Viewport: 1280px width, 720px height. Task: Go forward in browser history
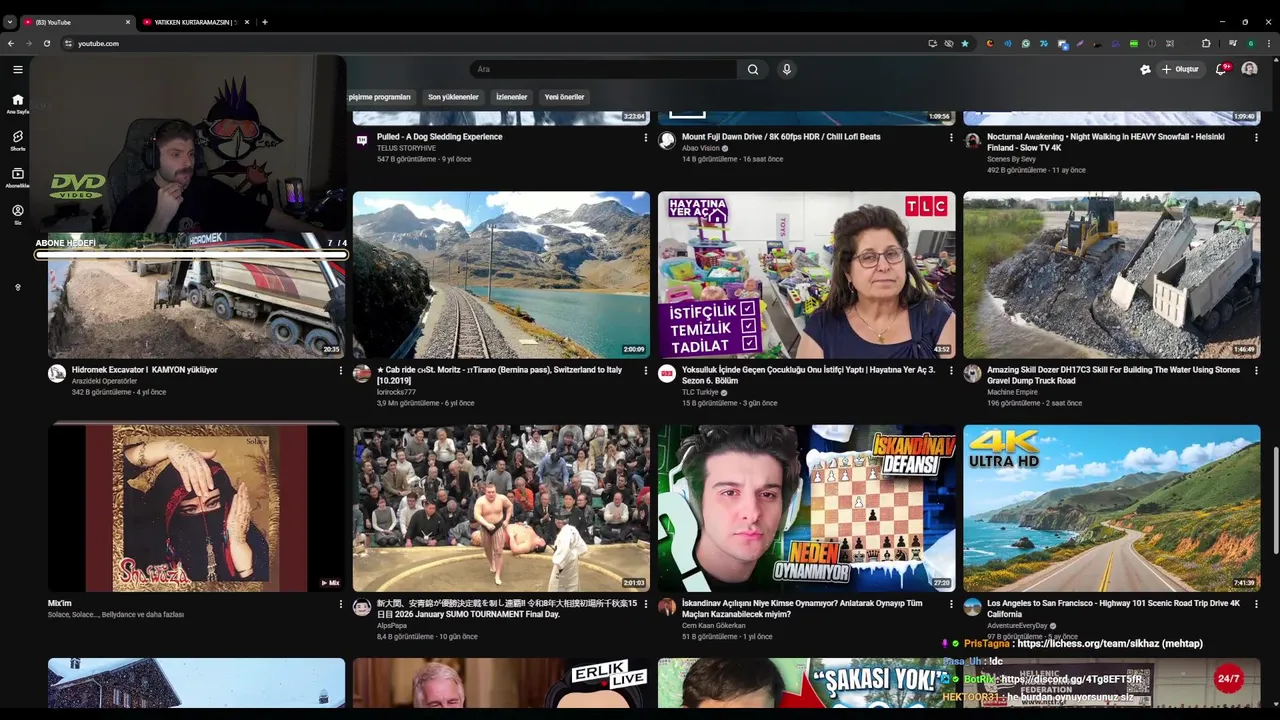(x=28, y=43)
